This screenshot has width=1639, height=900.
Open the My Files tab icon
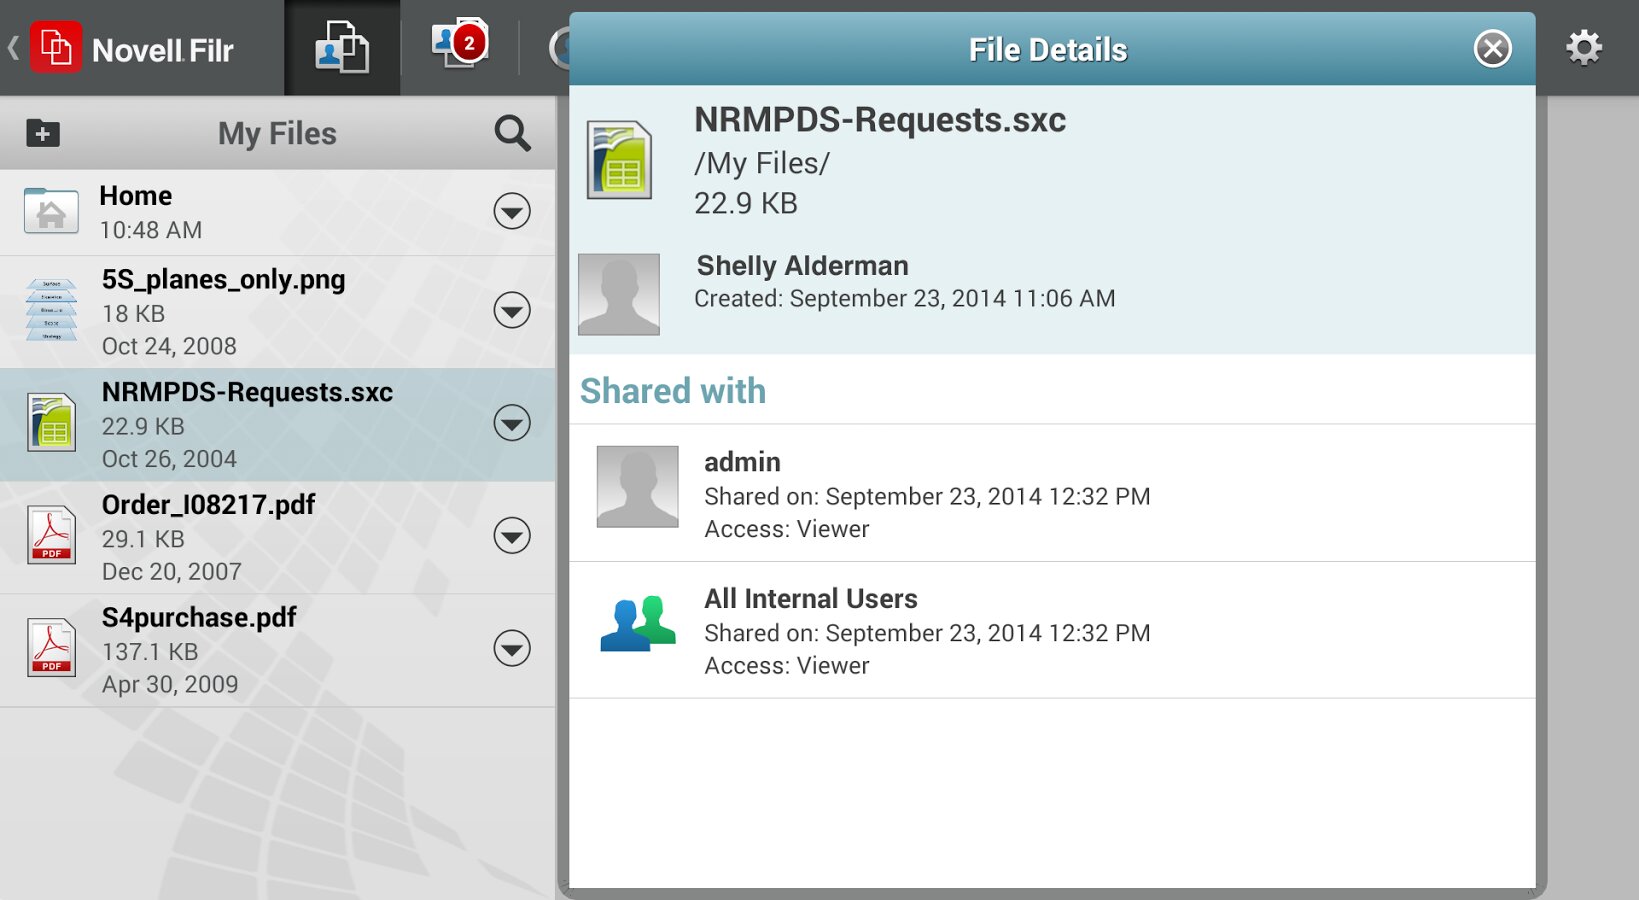[342, 48]
